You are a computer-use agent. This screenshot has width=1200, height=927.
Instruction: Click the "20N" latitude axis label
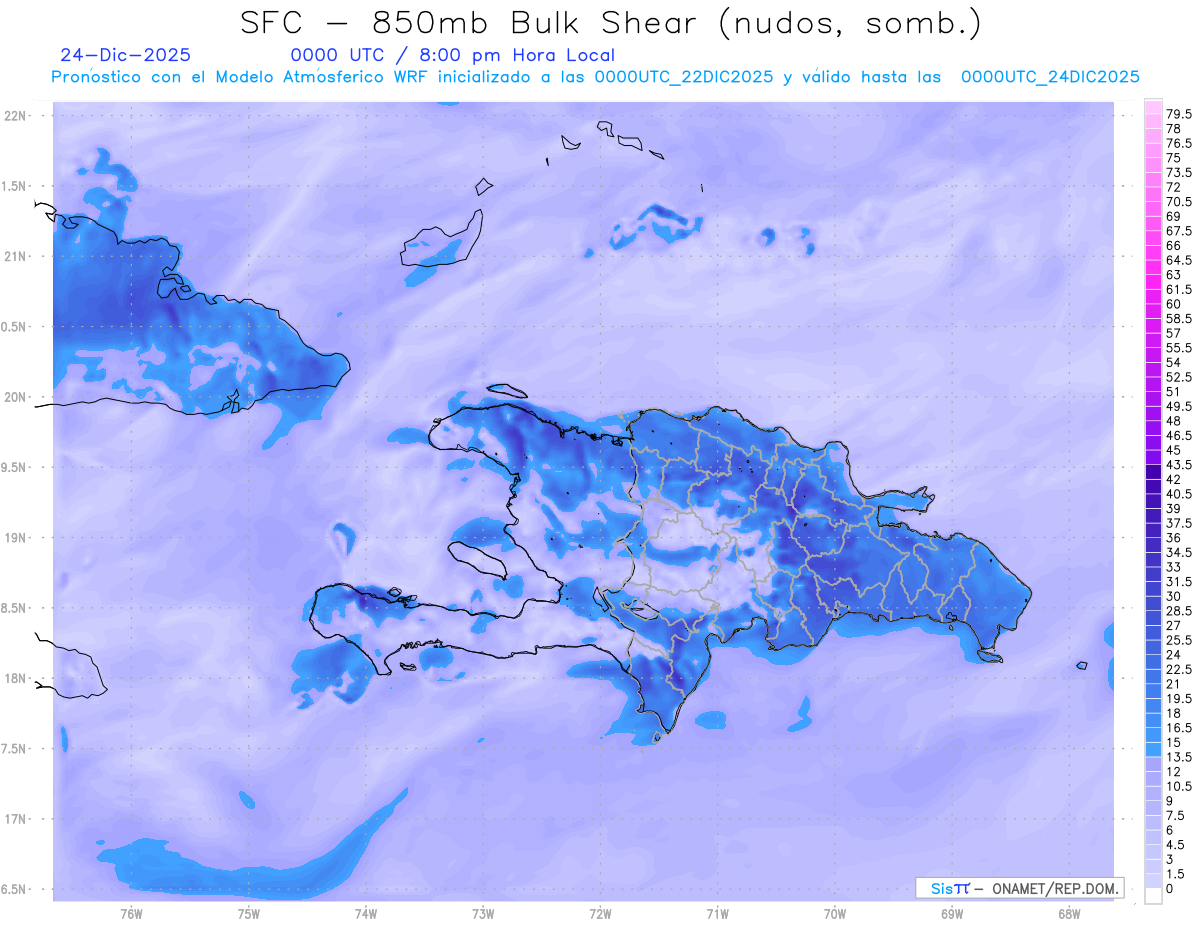click(x=17, y=397)
